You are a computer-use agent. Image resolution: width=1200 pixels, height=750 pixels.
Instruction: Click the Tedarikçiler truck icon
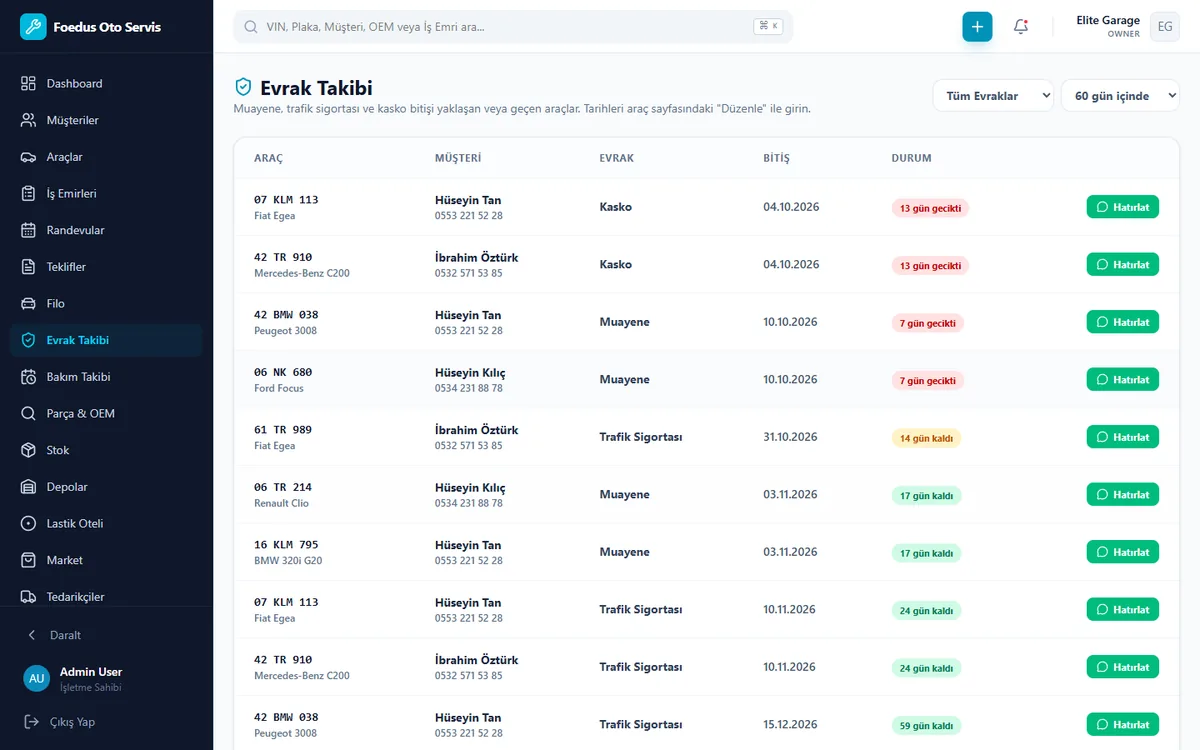(28, 597)
